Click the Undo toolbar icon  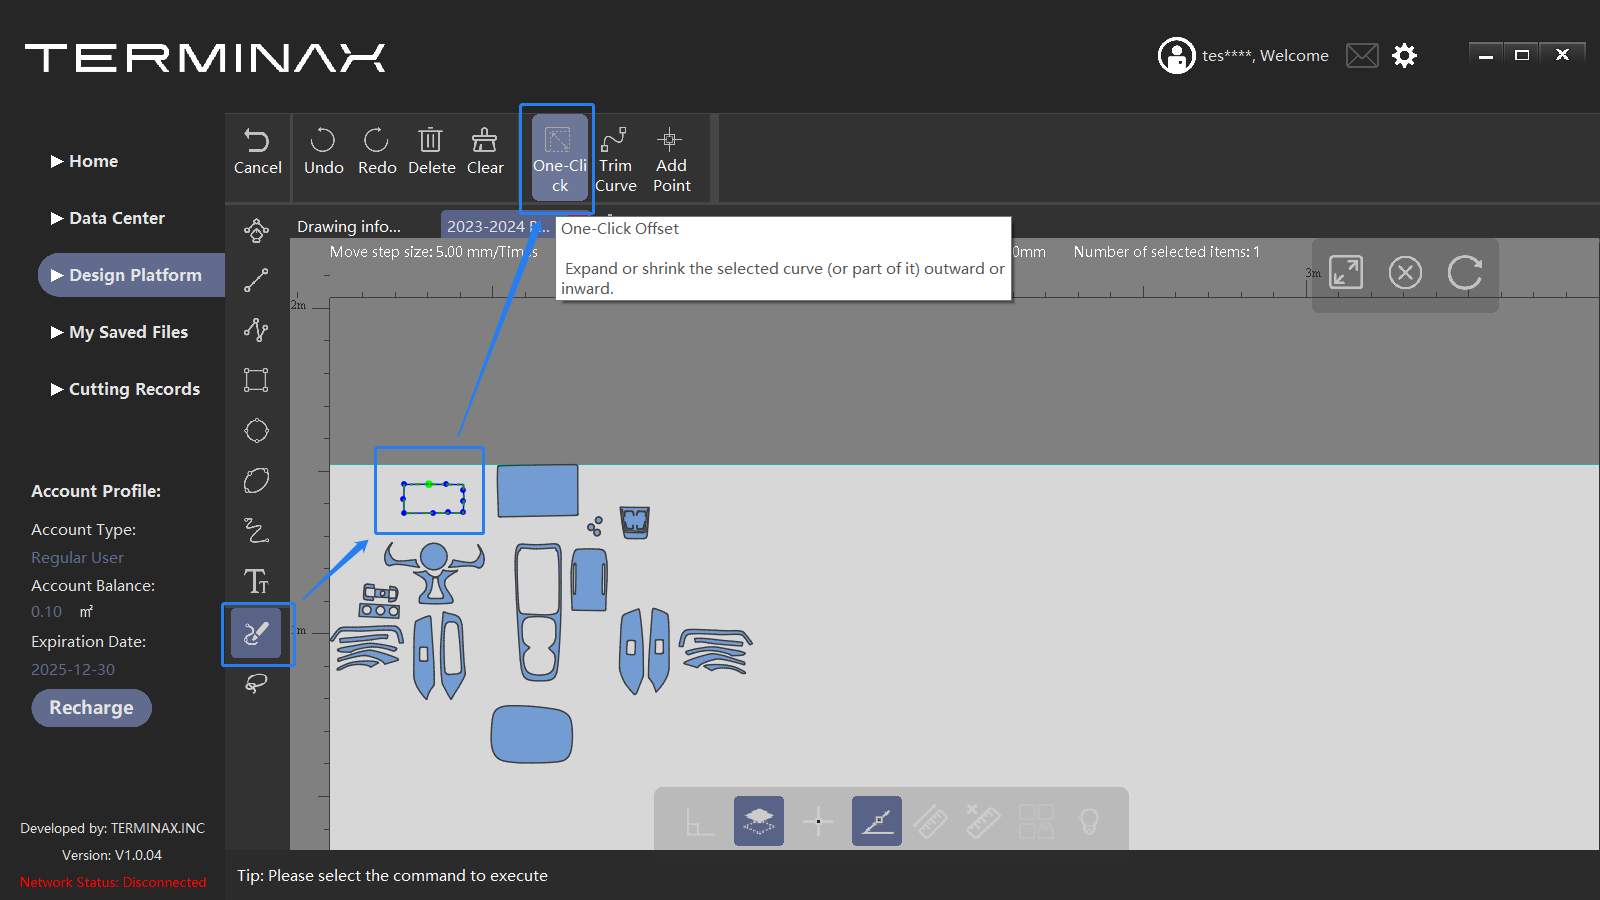(x=323, y=152)
